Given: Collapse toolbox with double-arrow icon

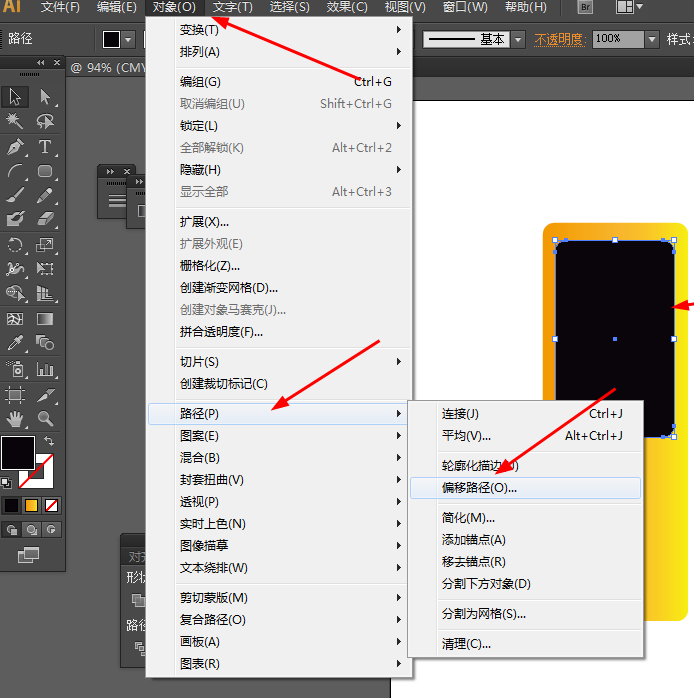Looking at the screenshot, I should click(41, 62).
